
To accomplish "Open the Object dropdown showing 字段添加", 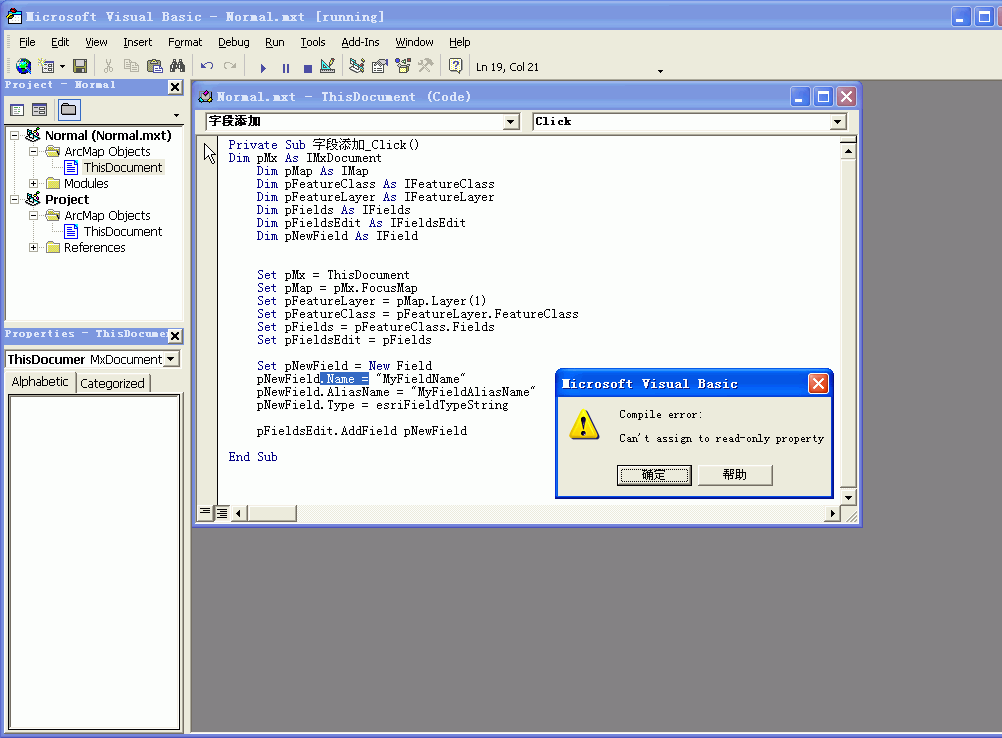I will (511, 121).
